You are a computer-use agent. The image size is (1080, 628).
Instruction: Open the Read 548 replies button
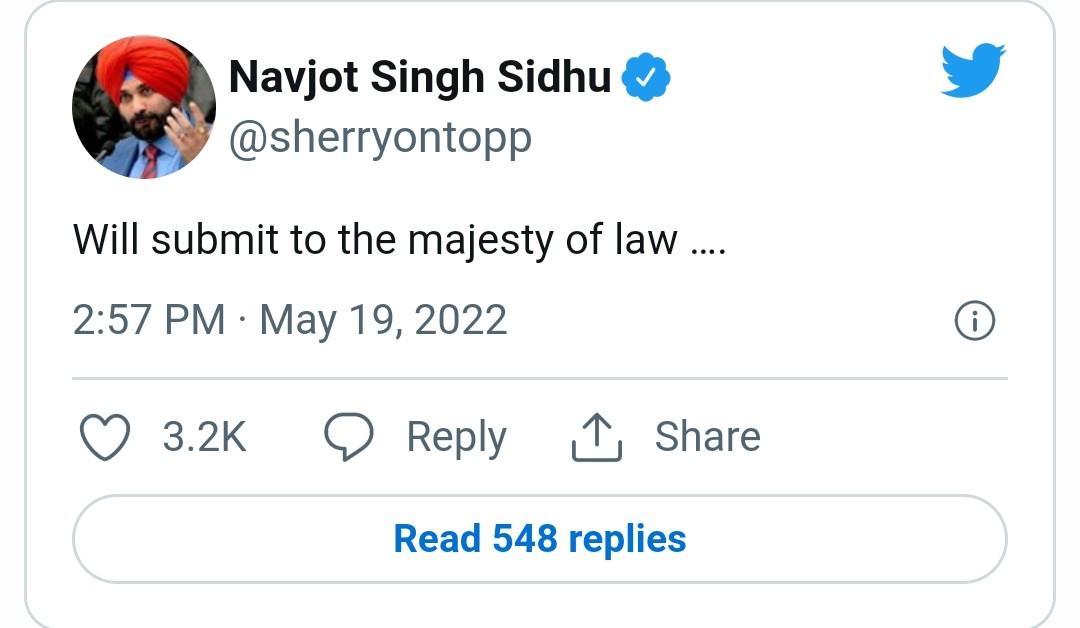pyautogui.click(x=540, y=539)
